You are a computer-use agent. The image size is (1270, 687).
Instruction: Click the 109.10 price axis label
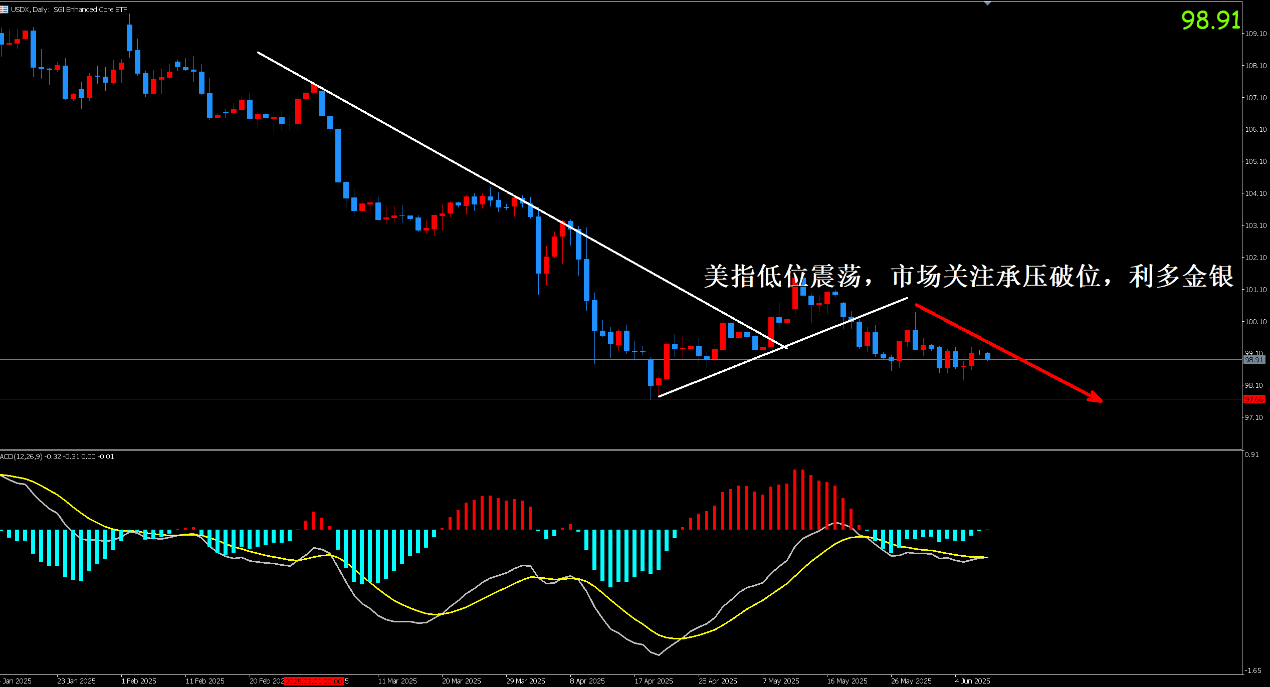coord(1256,33)
